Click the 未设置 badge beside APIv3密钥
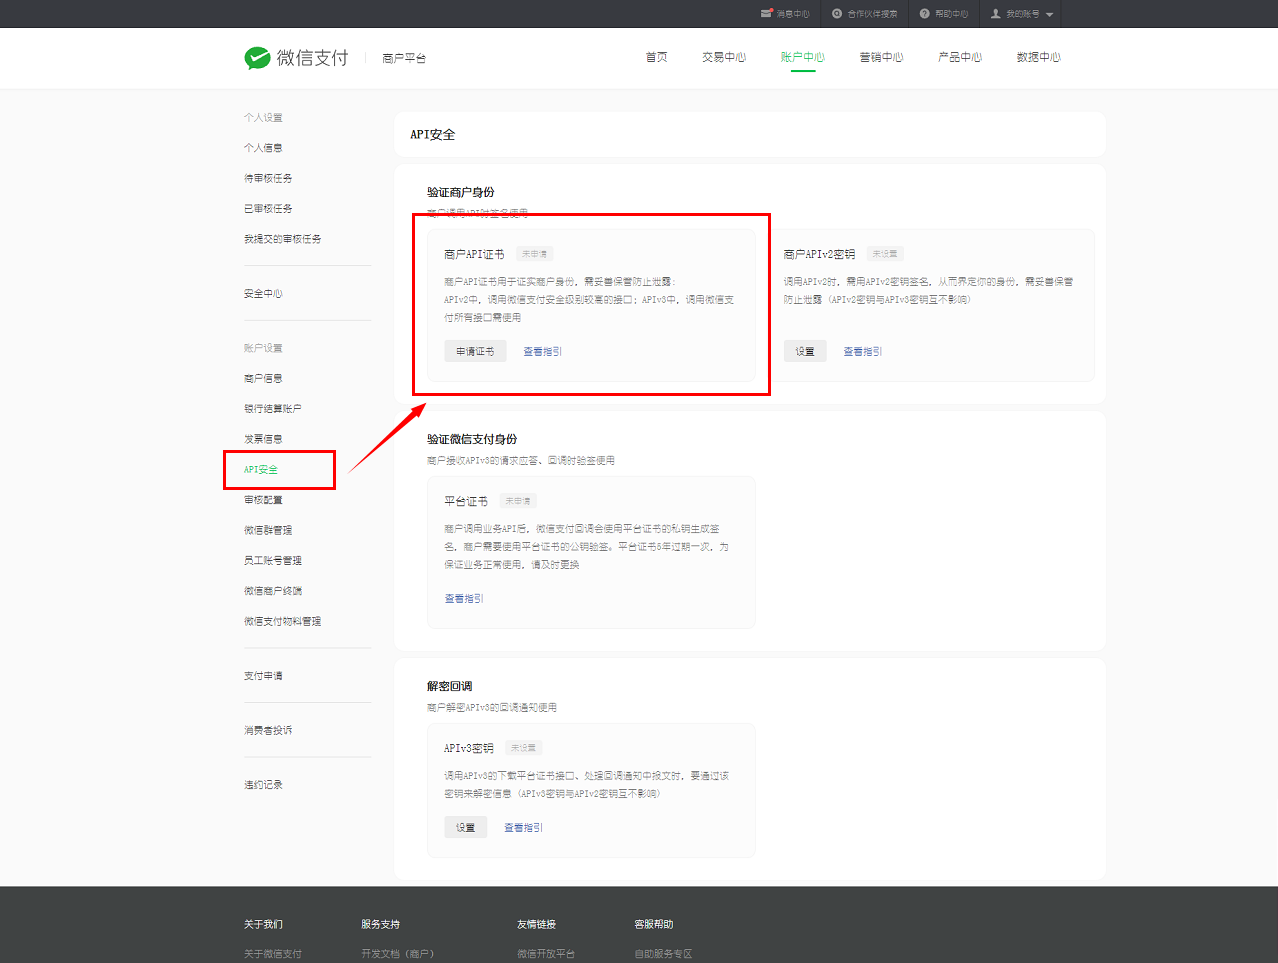The height and width of the screenshot is (963, 1278). pyautogui.click(x=524, y=748)
